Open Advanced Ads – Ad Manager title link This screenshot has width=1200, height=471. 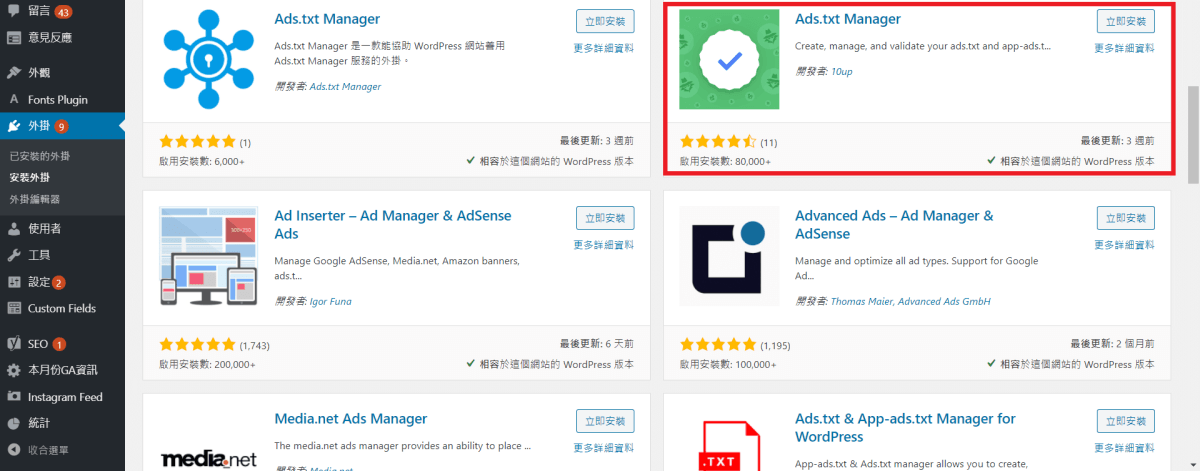click(x=894, y=224)
